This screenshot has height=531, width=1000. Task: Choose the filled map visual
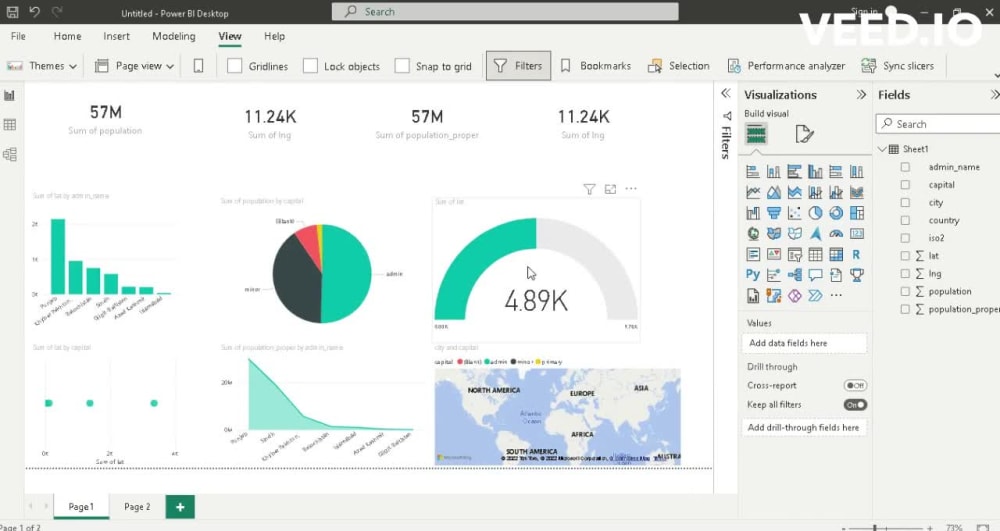(x=774, y=234)
